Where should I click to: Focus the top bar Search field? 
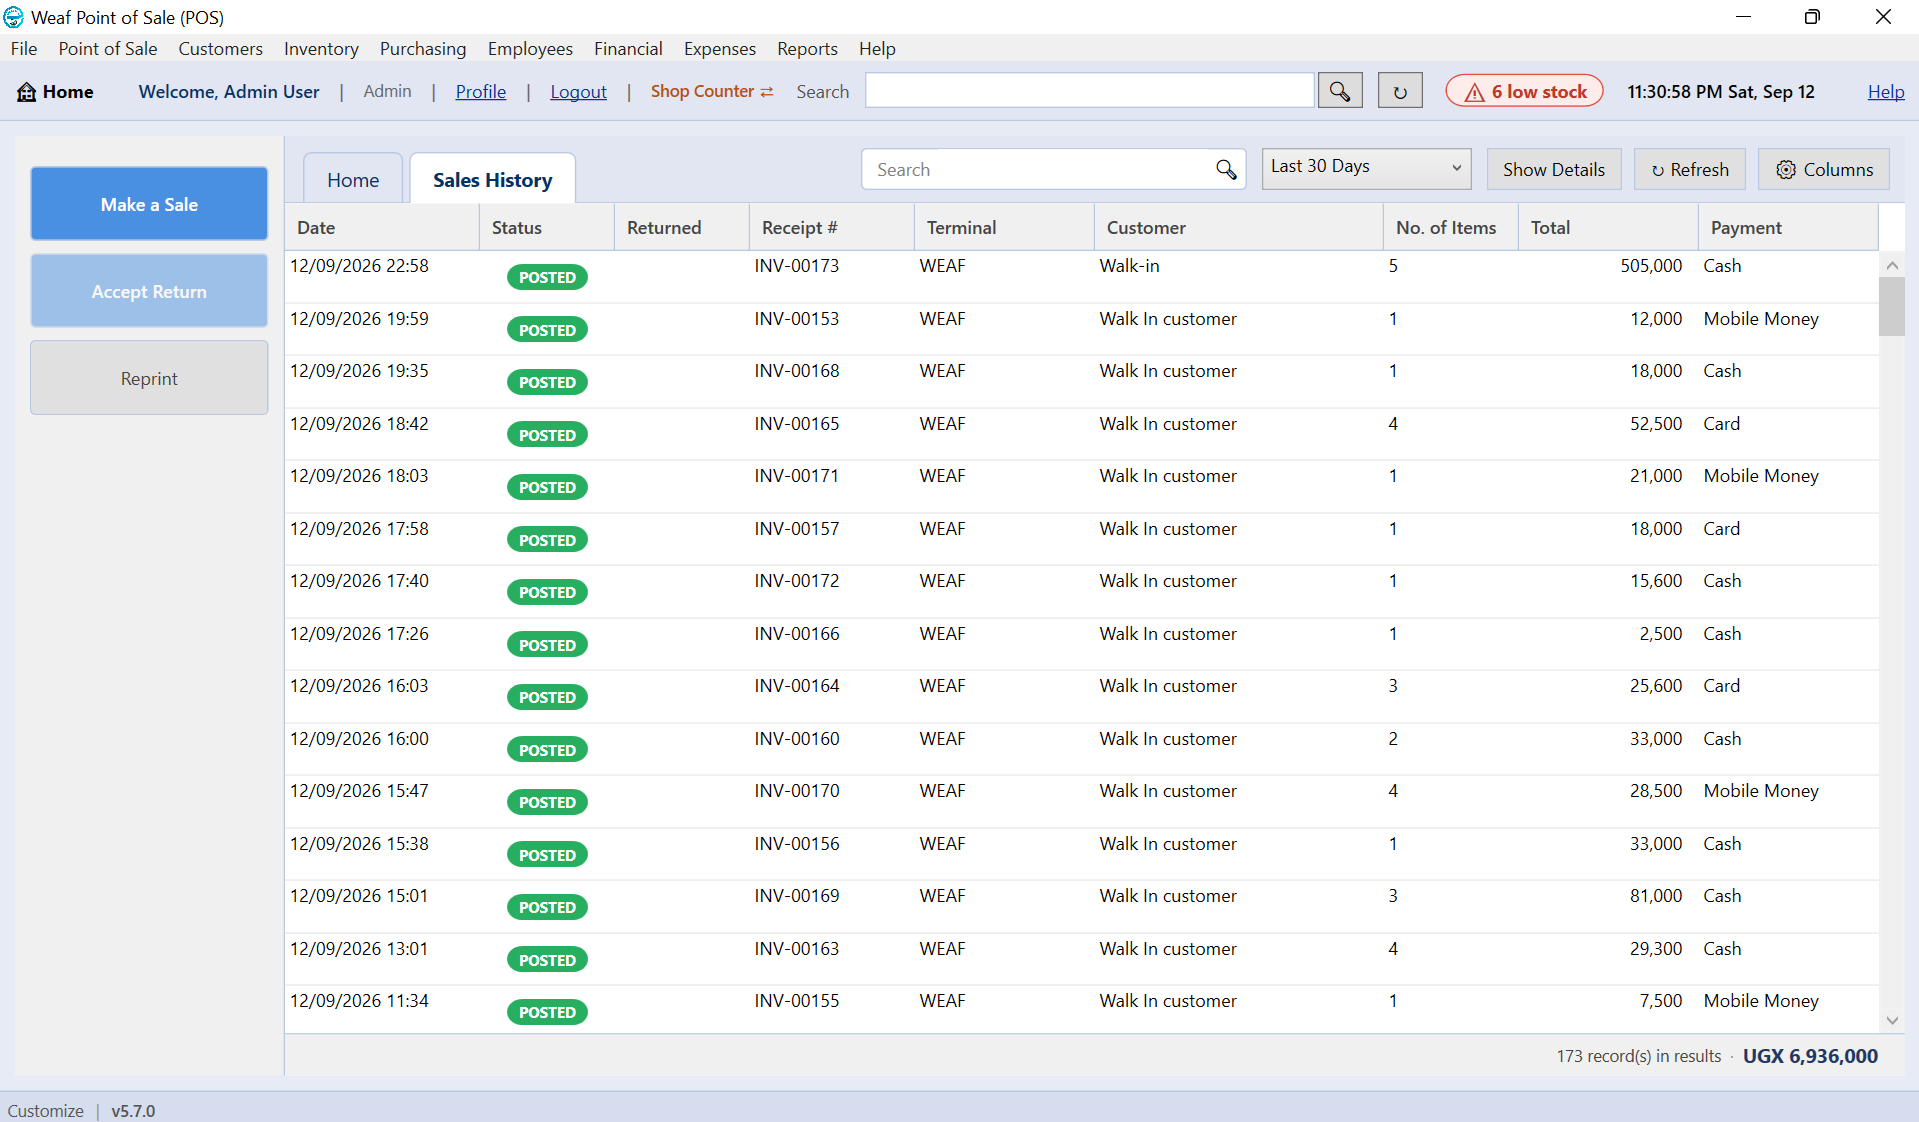coord(1089,91)
